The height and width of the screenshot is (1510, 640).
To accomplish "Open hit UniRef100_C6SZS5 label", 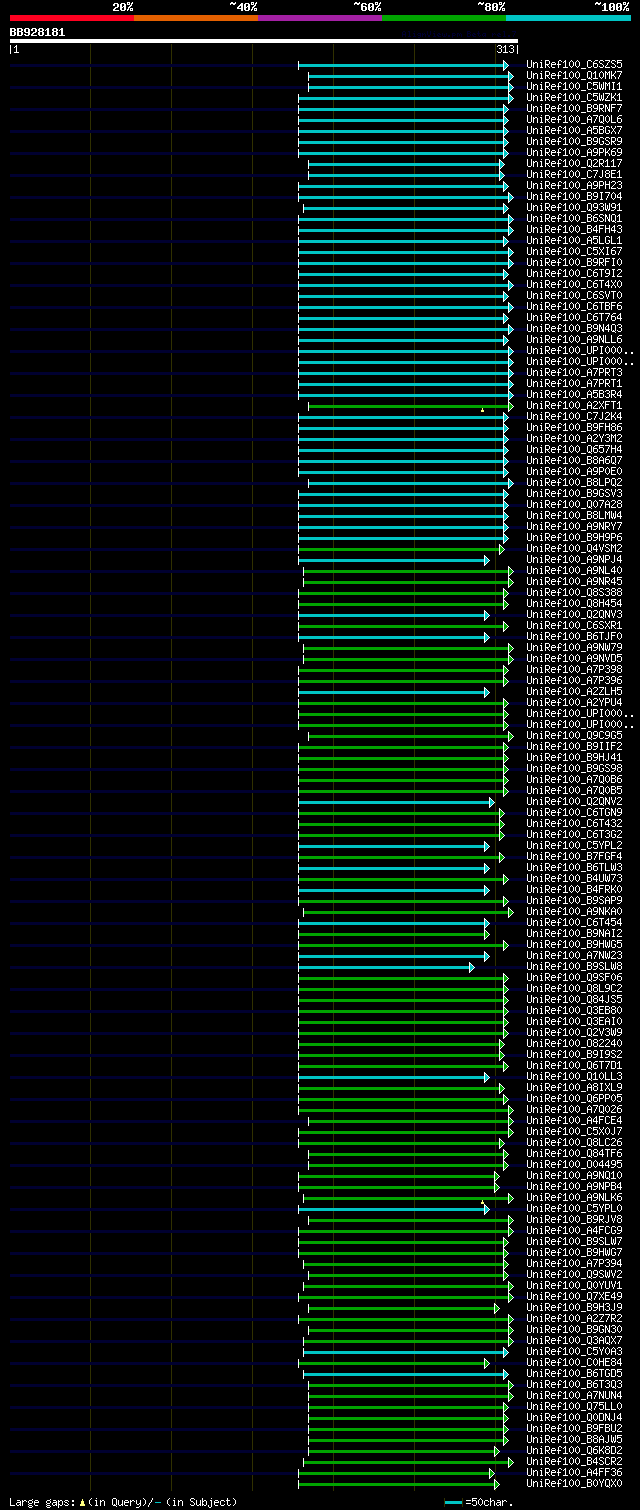I will click(x=574, y=64).
